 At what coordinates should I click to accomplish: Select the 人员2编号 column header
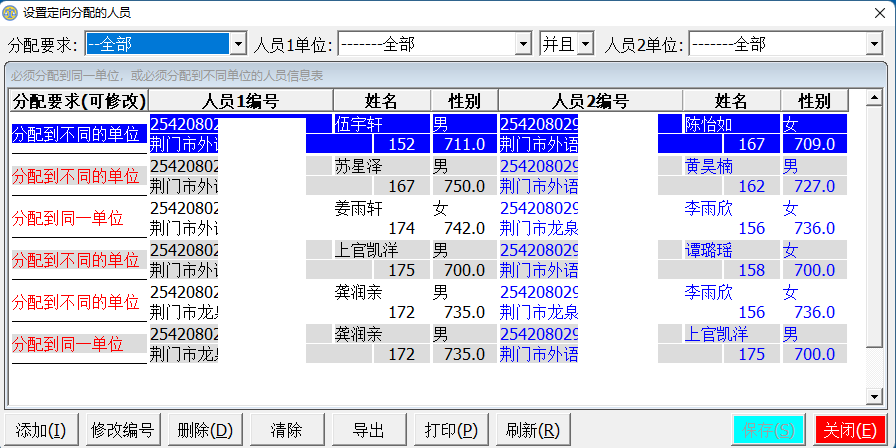(590, 101)
